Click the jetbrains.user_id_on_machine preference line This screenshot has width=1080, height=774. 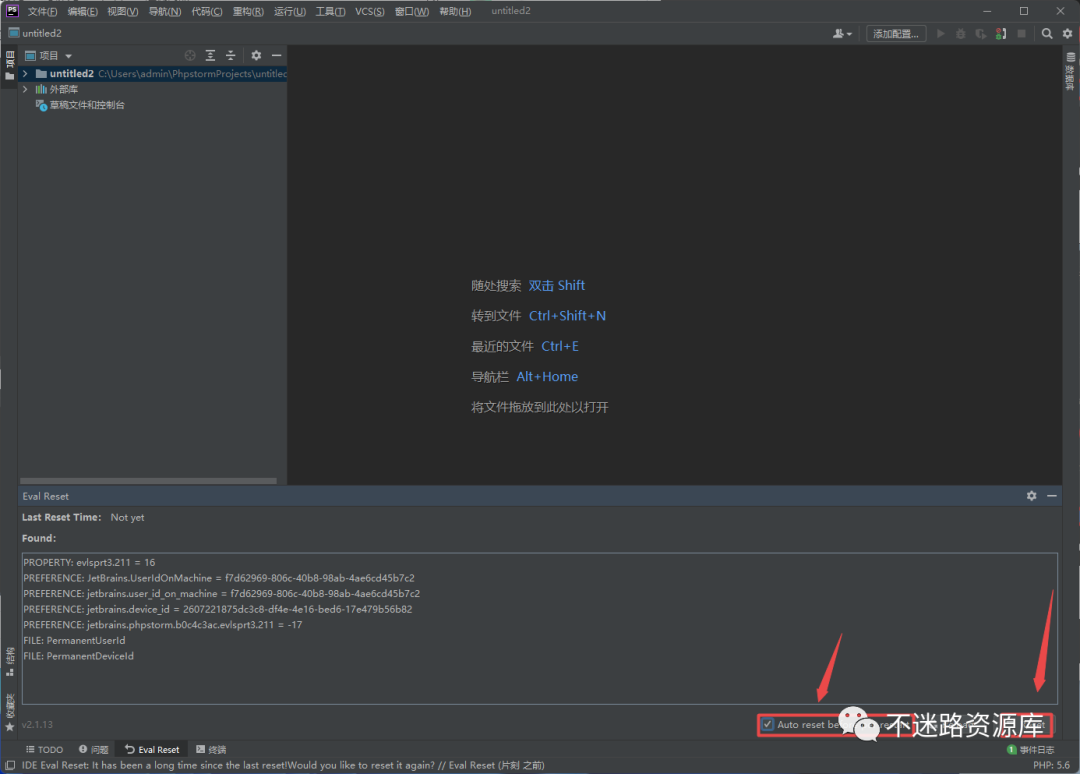(221, 594)
